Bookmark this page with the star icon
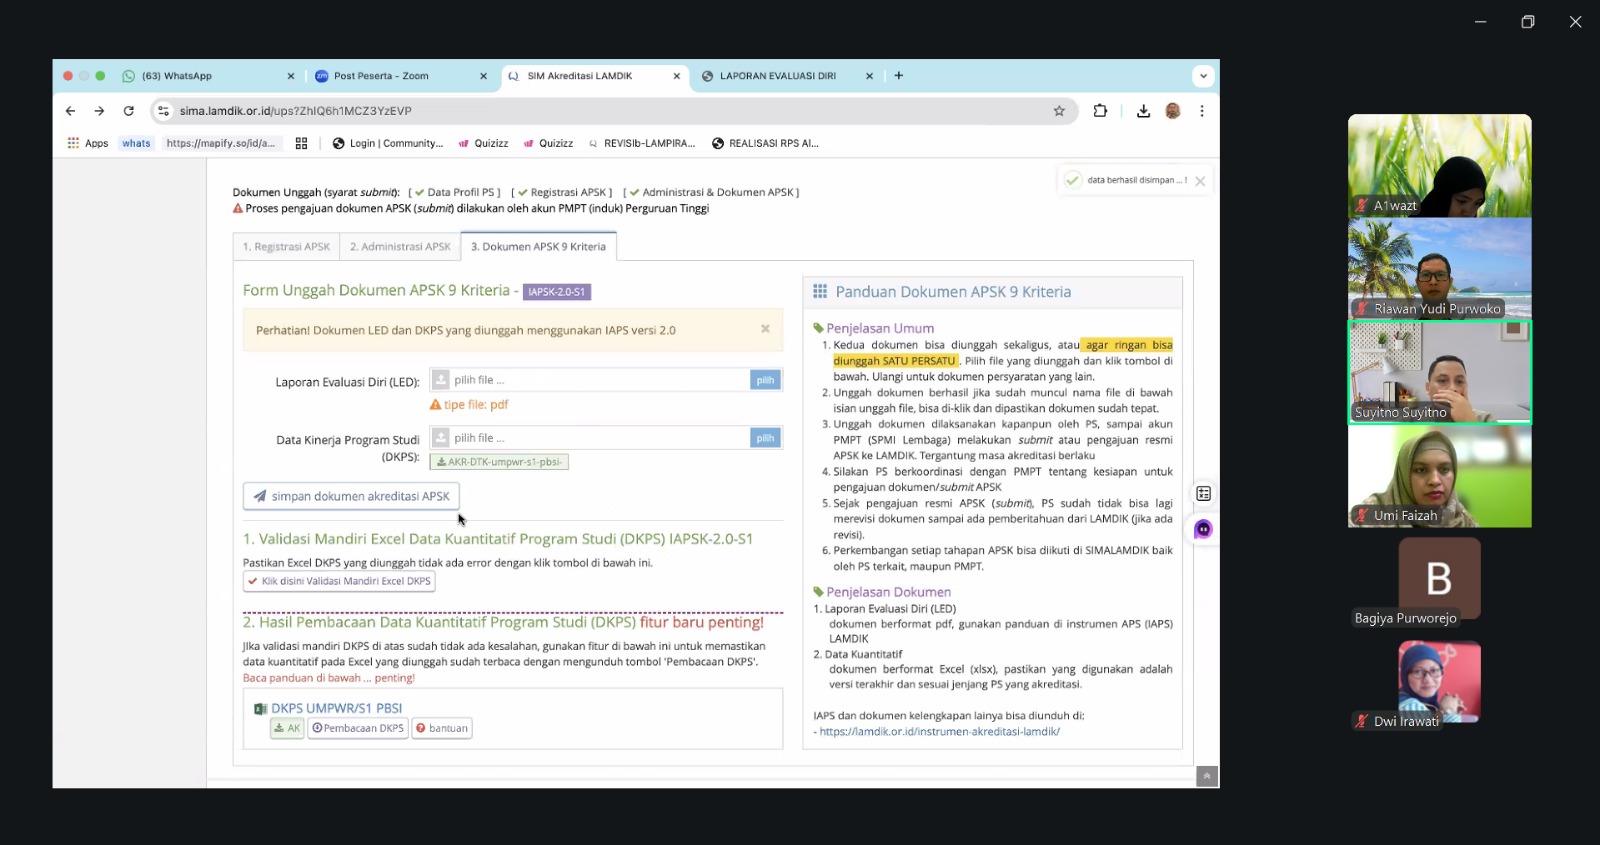The height and width of the screenshot is (845, 1600). coord(1059,111)
